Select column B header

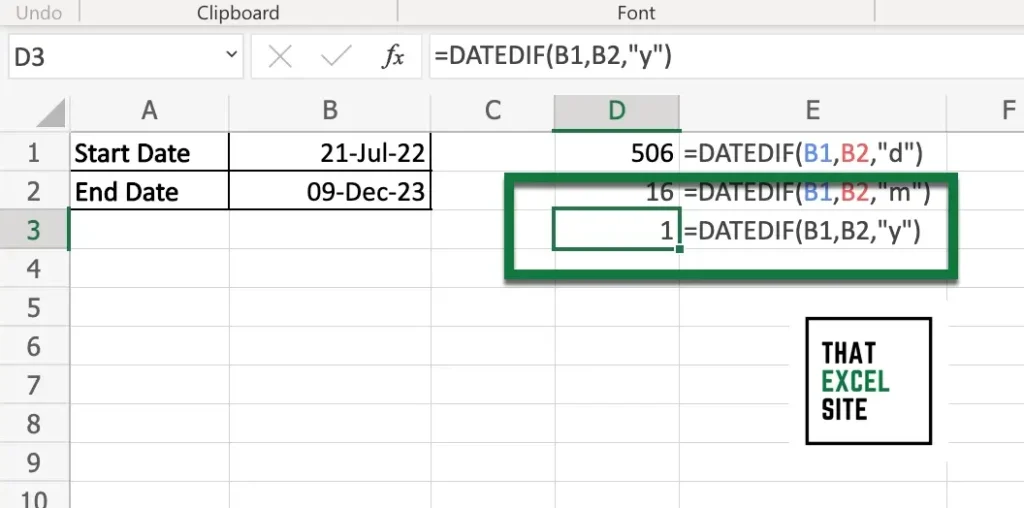click(330, 111)
